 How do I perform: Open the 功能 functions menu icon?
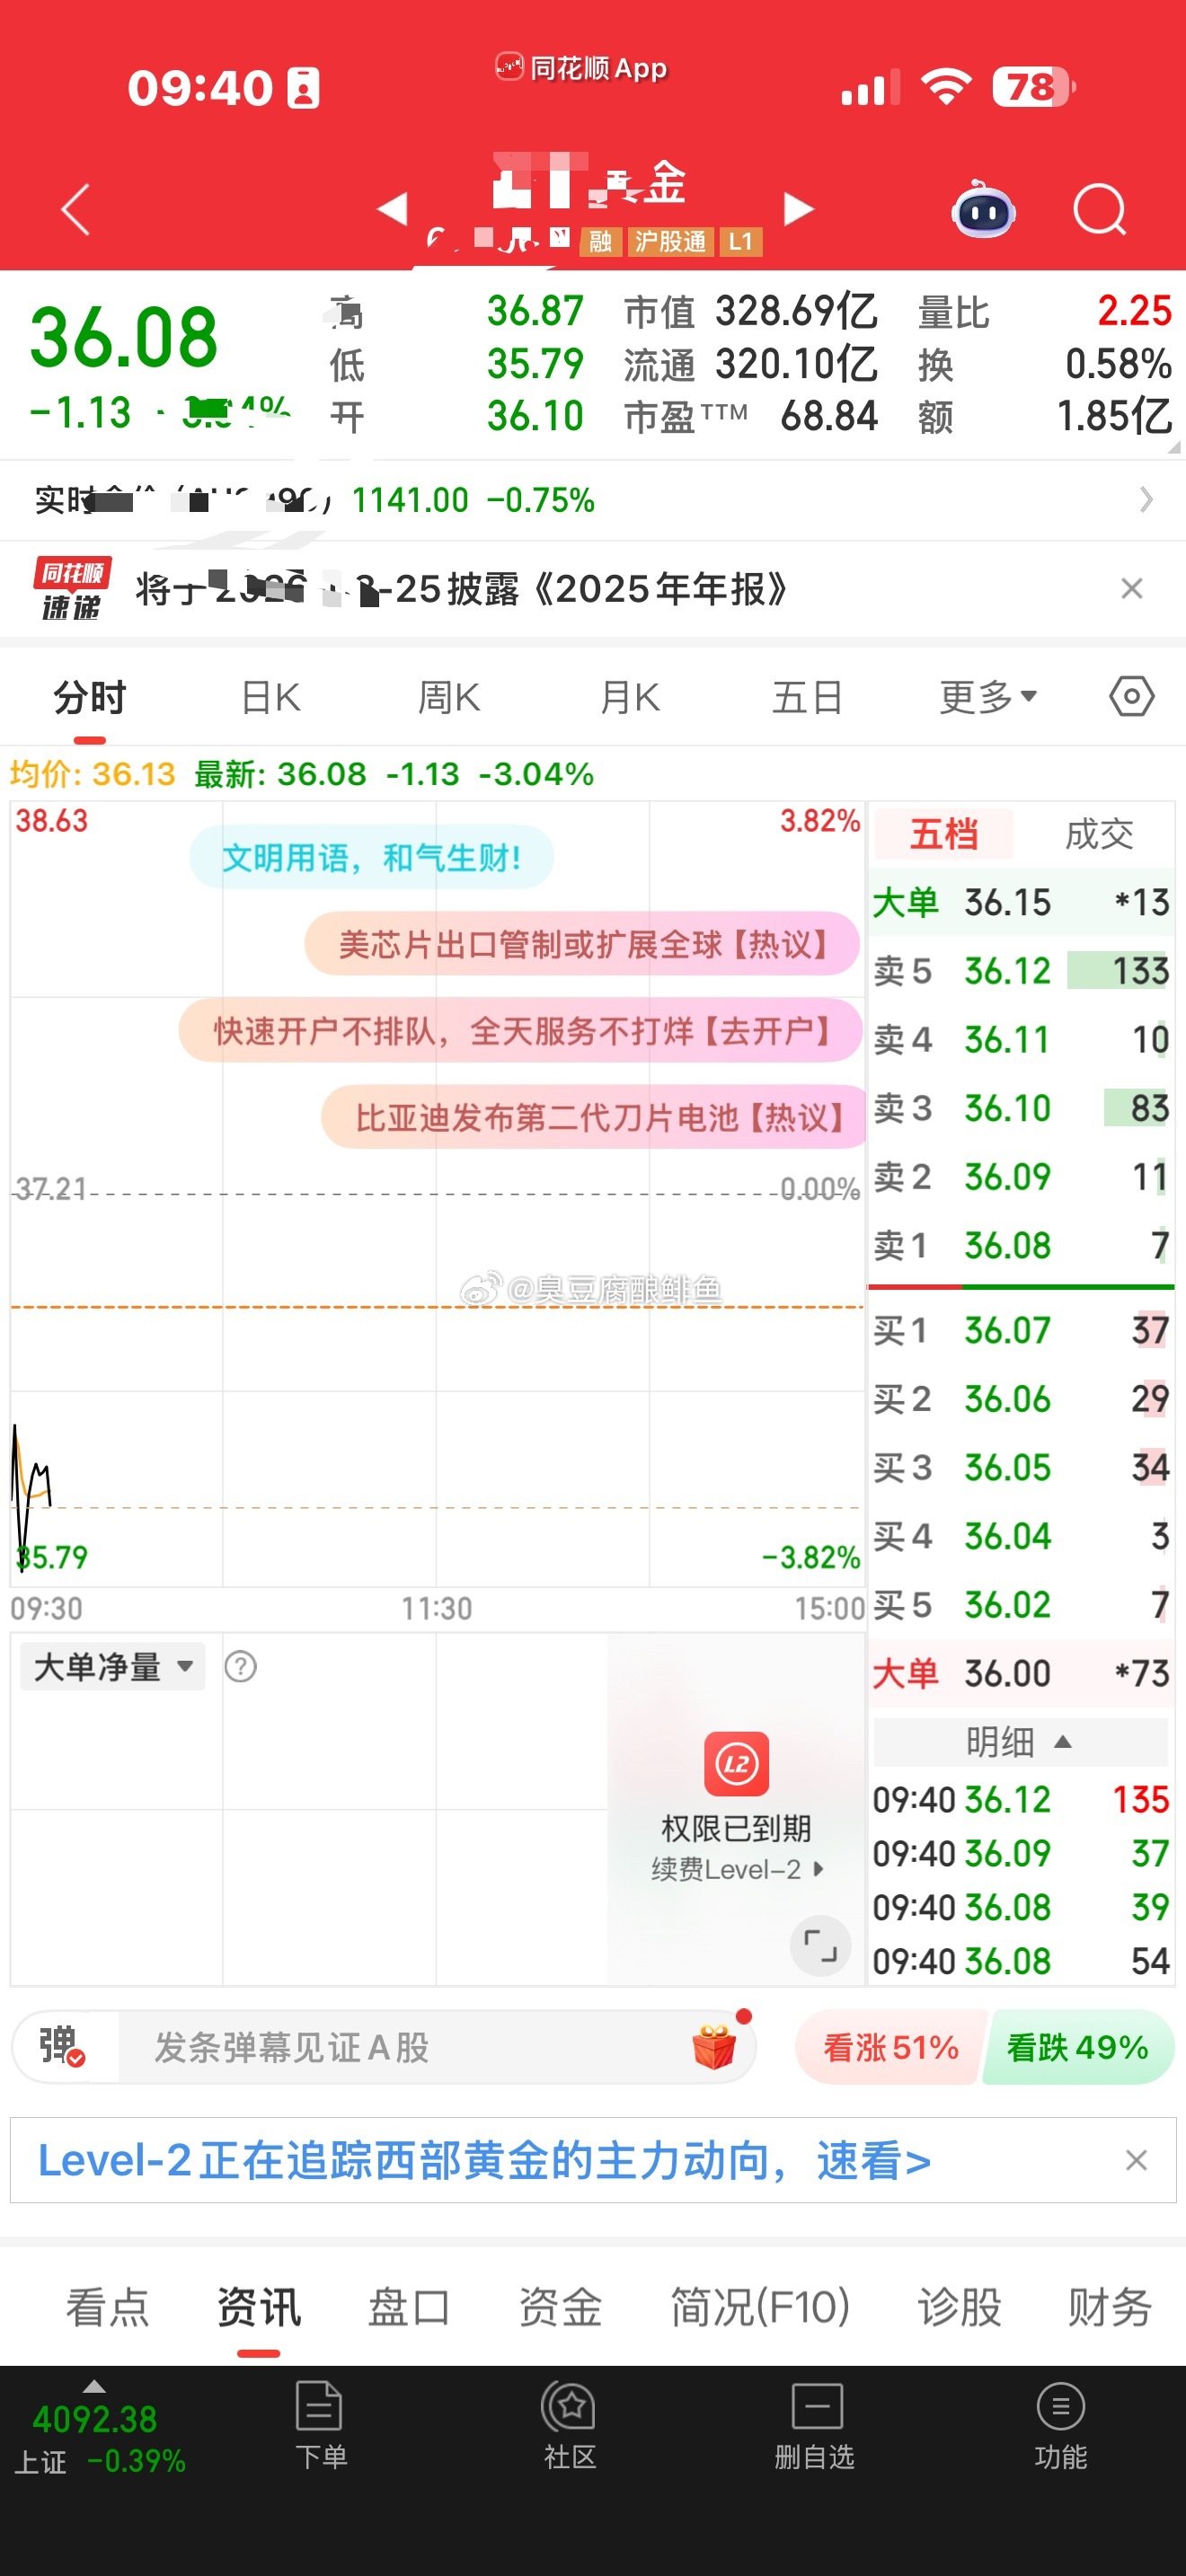tap(1060, 2425)
